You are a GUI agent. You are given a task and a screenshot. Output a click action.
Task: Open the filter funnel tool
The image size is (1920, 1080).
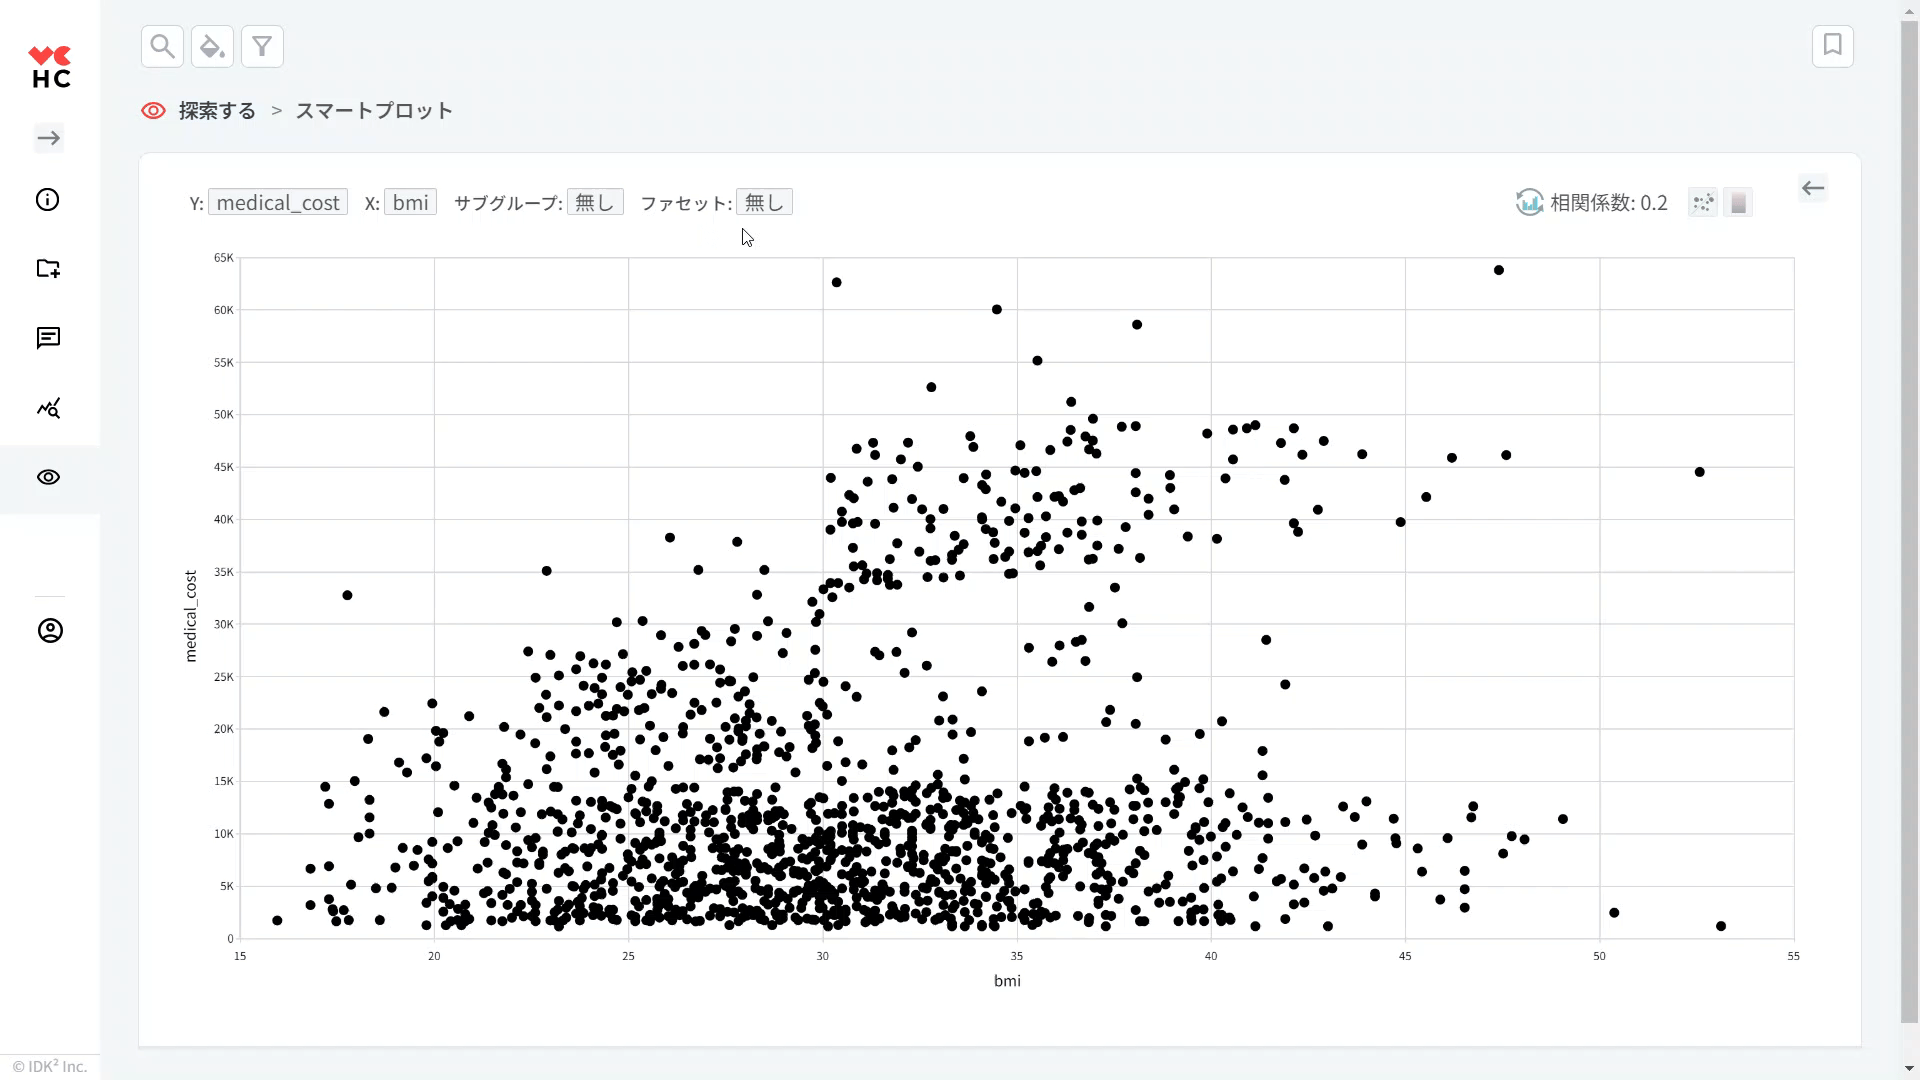pyautogui.click(x=262, y=46)
